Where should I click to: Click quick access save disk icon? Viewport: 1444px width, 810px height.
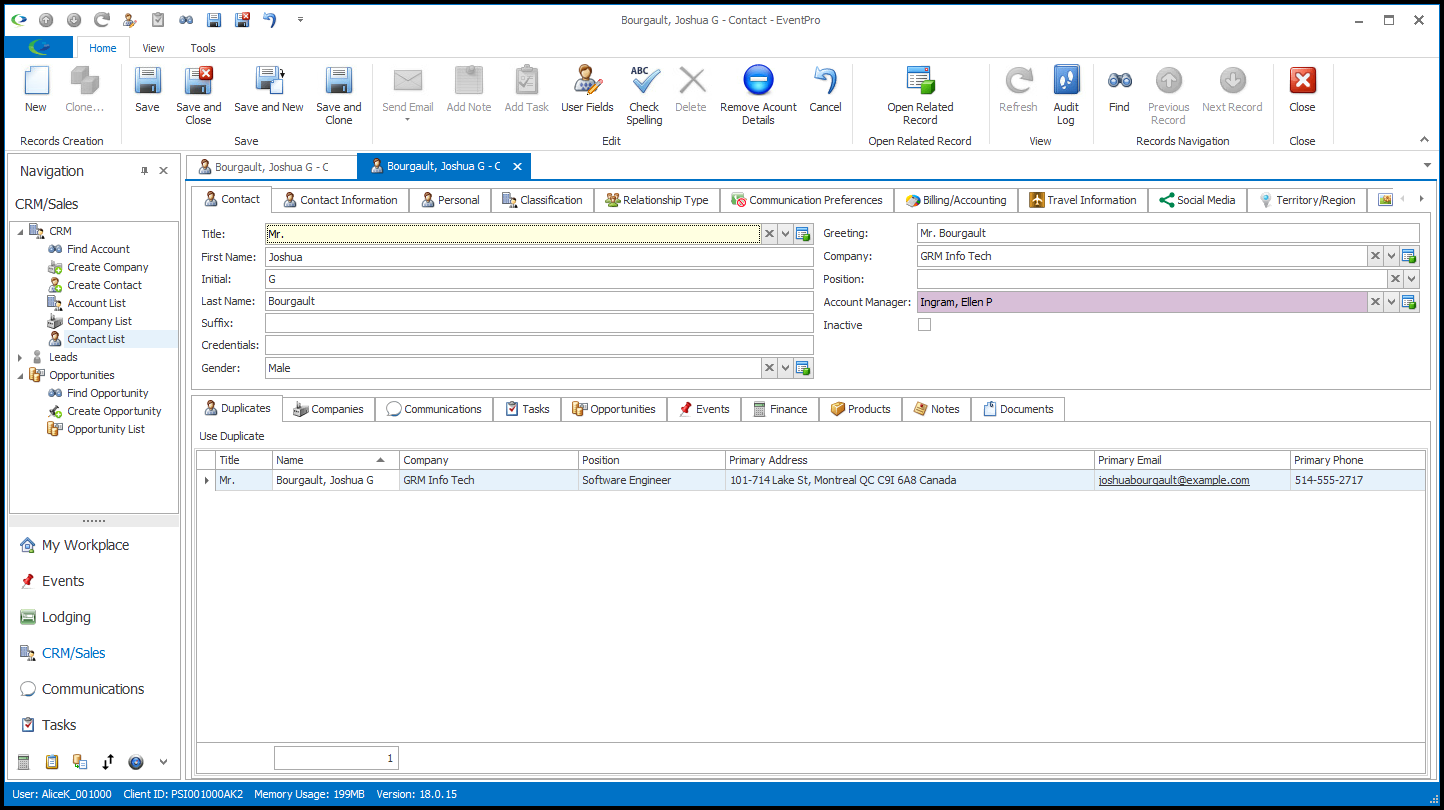214,20
